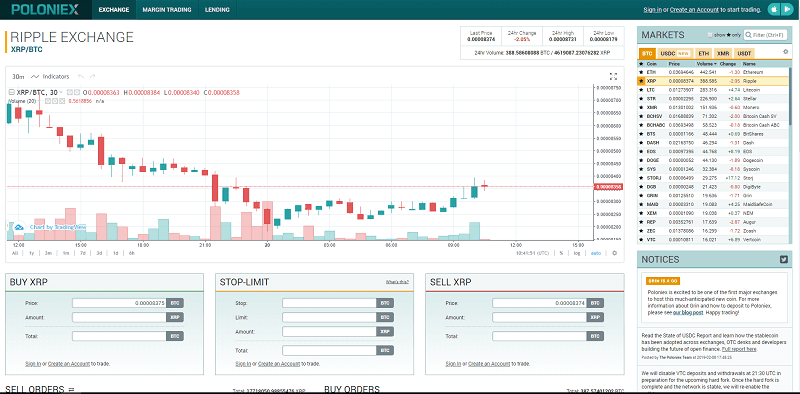Select the Storj row in Markets
Screen dimensions: 800x394
pos(713,178)
